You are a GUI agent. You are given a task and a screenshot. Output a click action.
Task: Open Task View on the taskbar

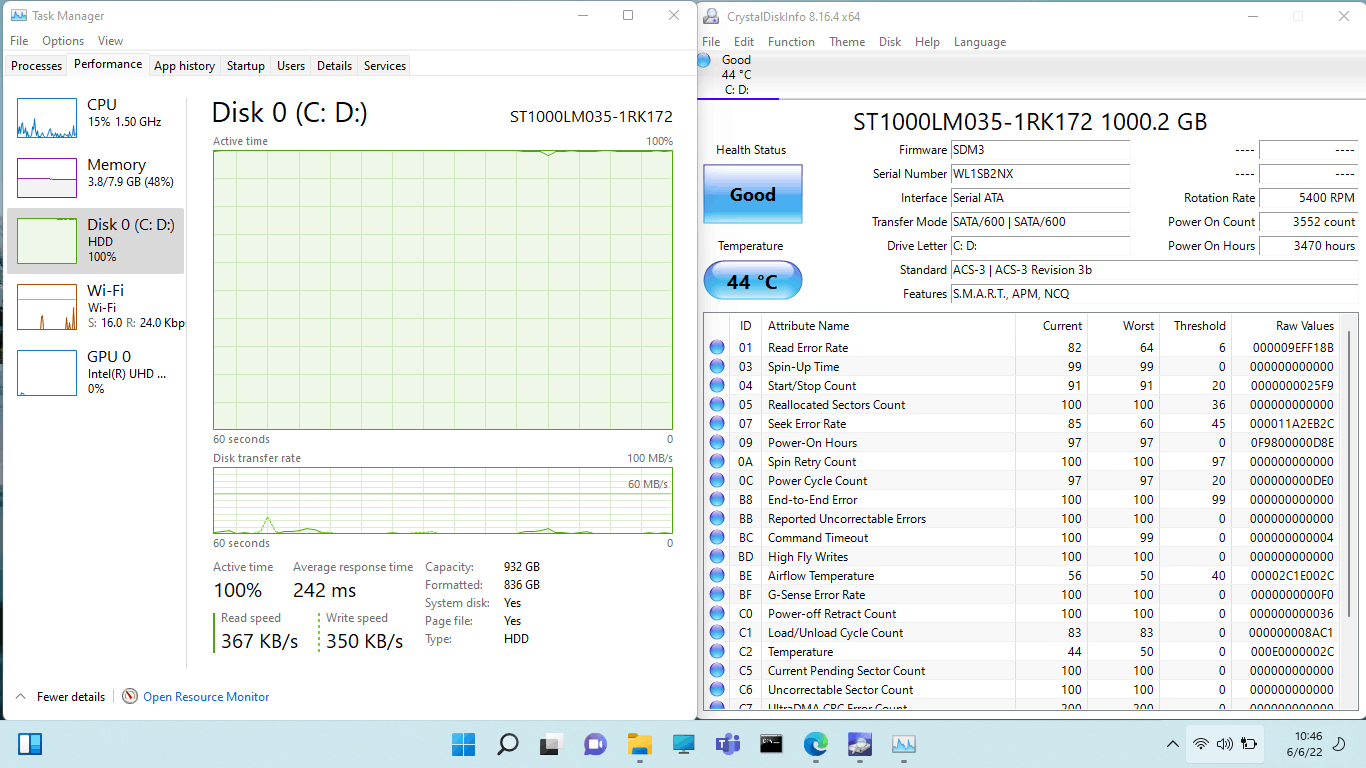coord(551,744)
